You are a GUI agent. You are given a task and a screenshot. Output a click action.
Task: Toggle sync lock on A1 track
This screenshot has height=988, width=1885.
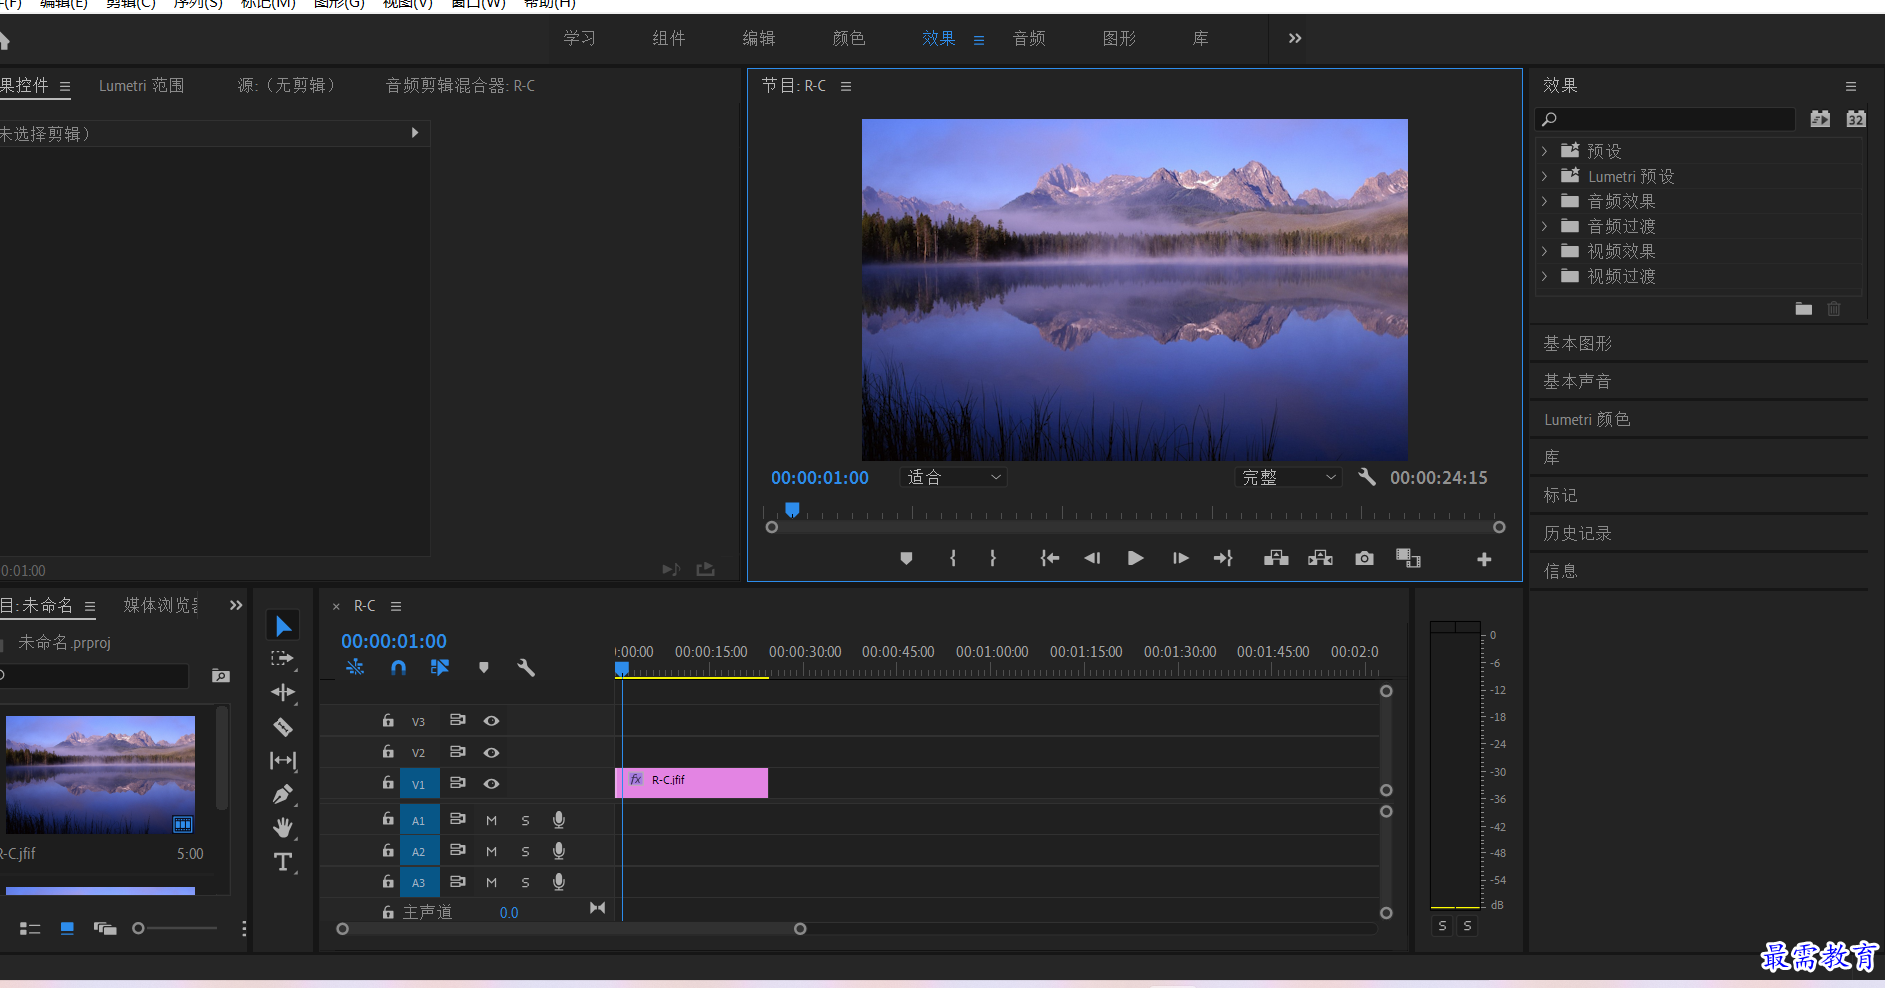coord(457,819)
